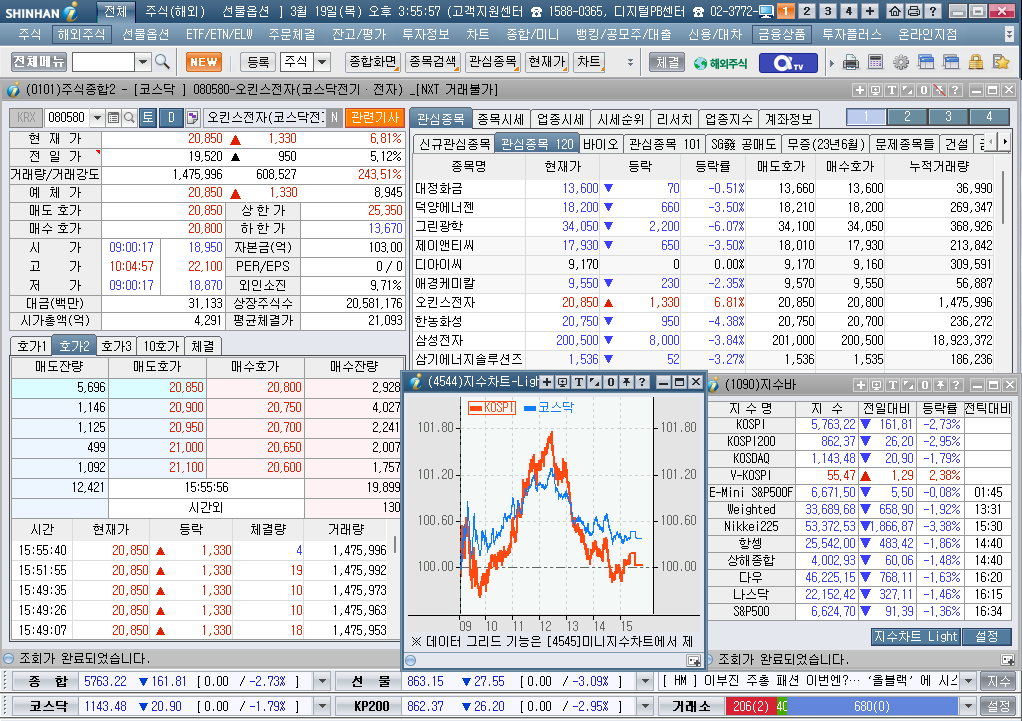This screenshot has width=1022, height=721.
Task: Click the T font icon in 주식종합2 title bar
Action: (892, 90)
